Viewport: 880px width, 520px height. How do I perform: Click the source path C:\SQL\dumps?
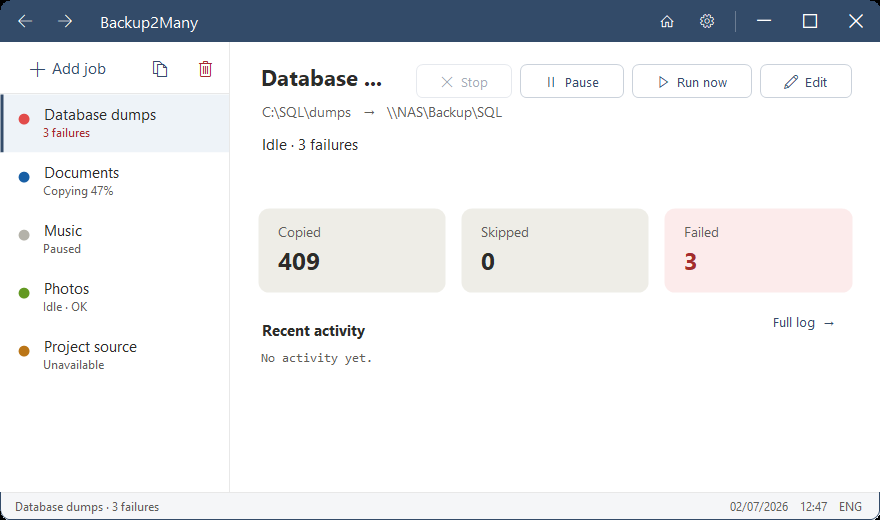pyautogui.click(x=306, y=112)
